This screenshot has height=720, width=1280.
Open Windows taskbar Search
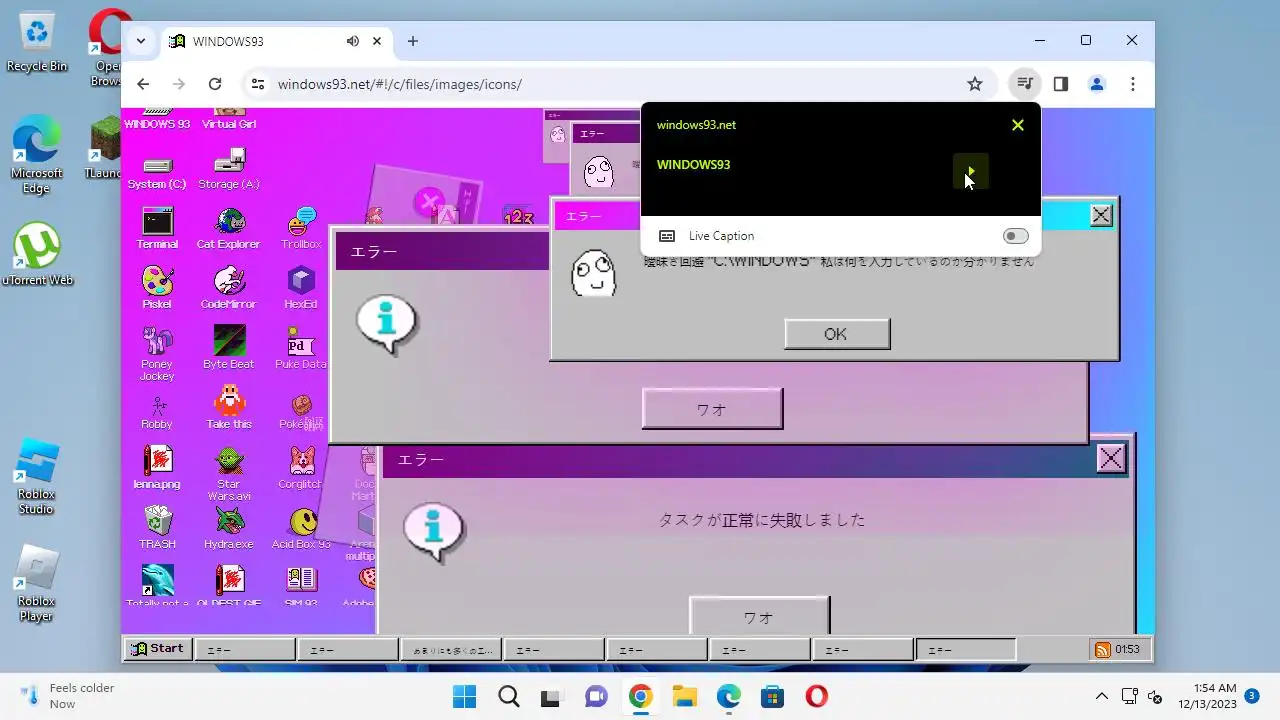(509, 696)
